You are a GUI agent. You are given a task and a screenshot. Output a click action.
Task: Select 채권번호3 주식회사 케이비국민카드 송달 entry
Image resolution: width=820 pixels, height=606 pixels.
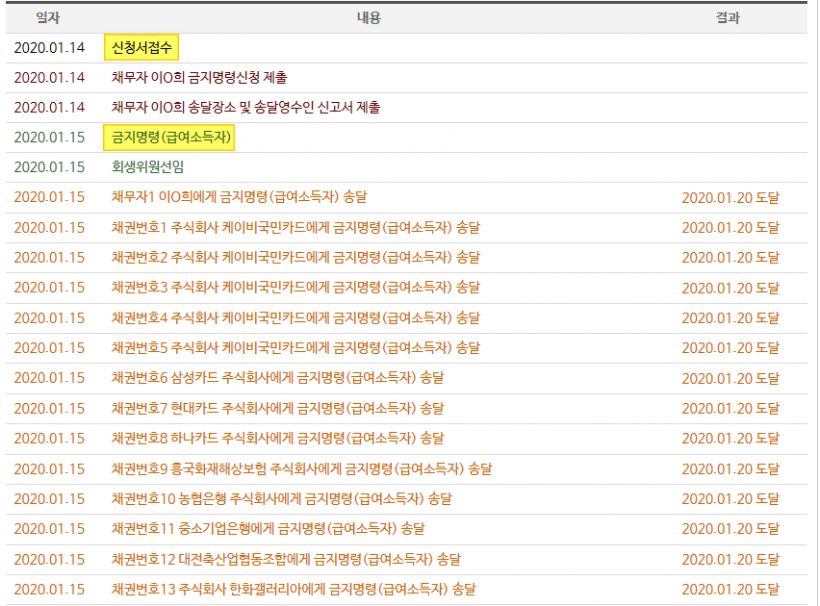(295, 287)
